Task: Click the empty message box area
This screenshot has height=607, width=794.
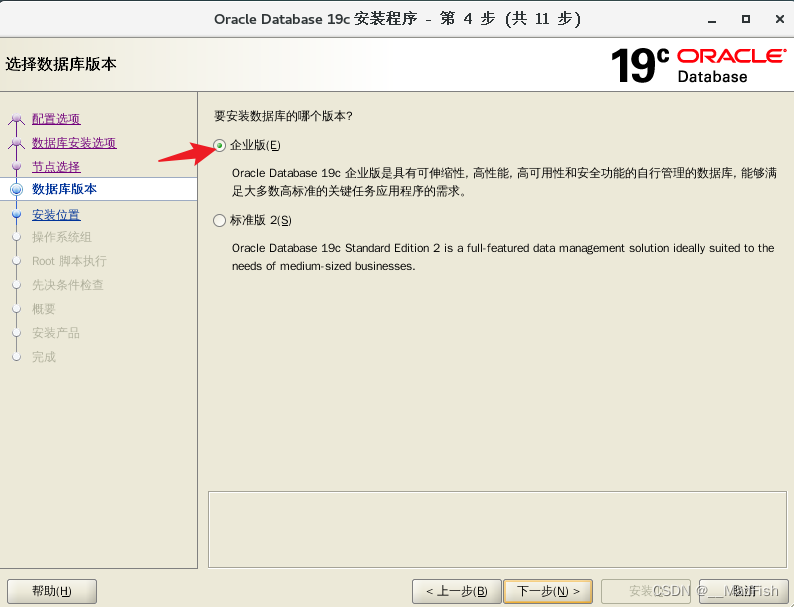Action: [497, 530]
